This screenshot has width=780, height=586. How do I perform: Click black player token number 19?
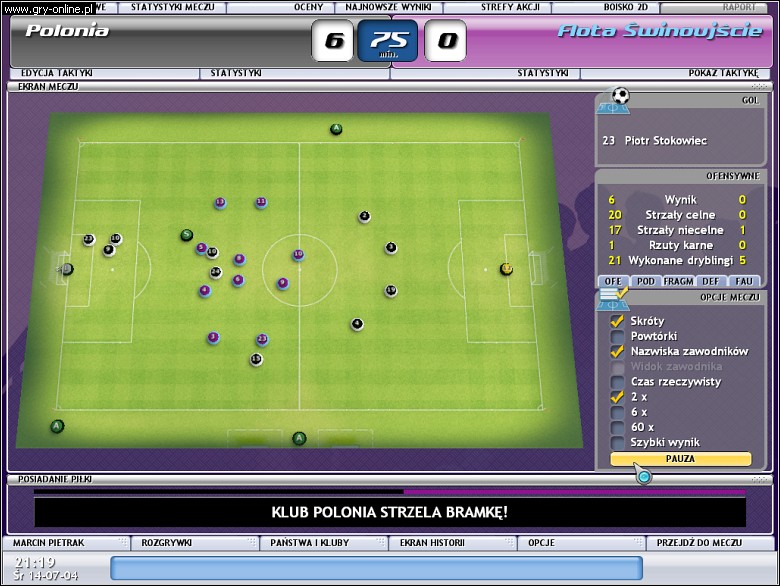coord(390,291)
